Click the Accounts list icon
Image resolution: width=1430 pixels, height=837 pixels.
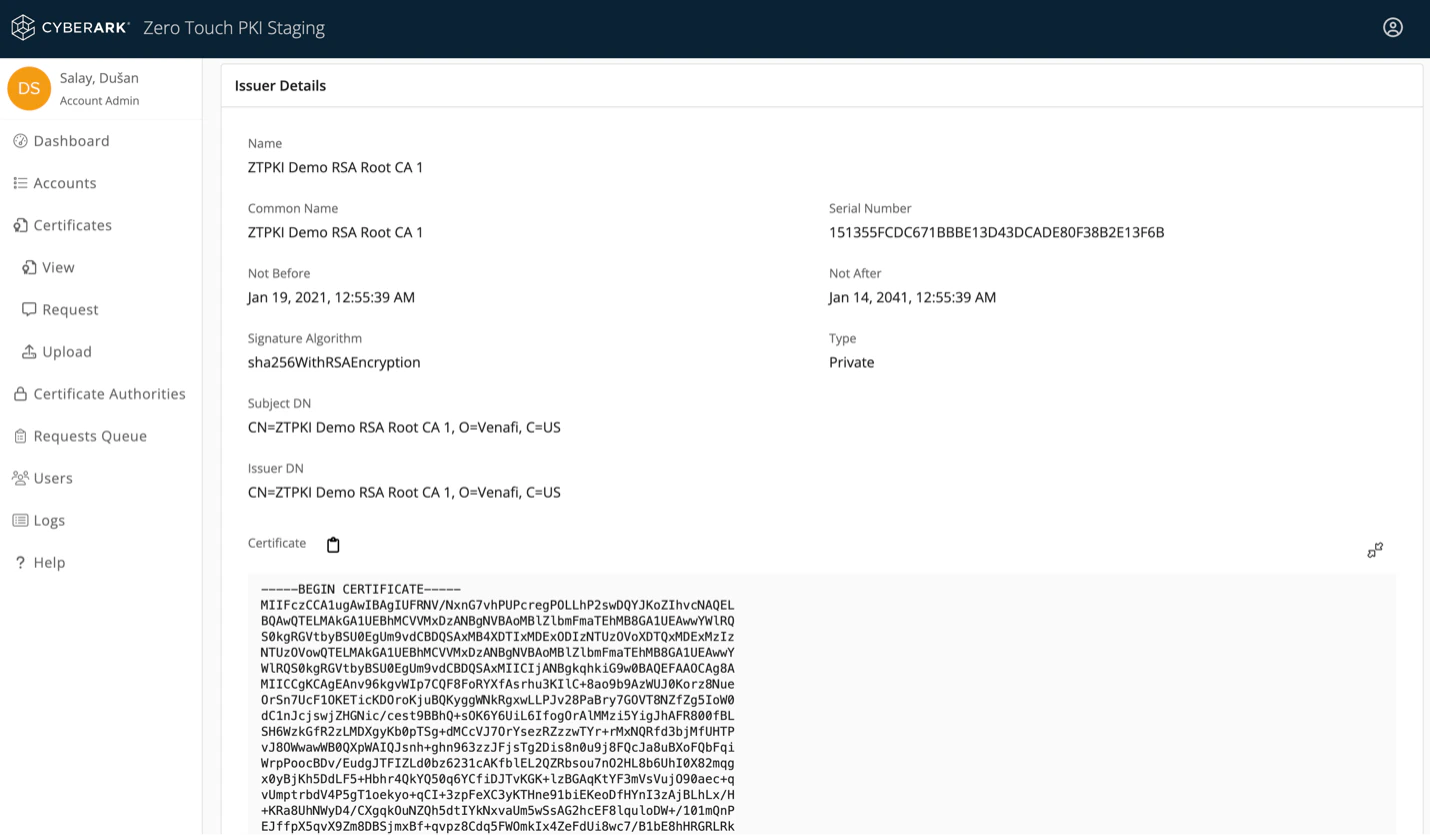(20, 183)
